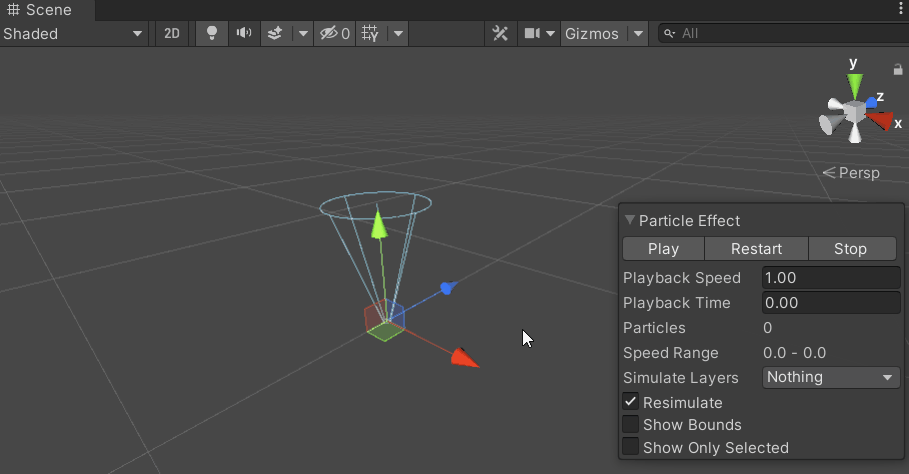The image size is (909, 474).
Task: Click the red X move arrow handle
Action: (465, 358)
